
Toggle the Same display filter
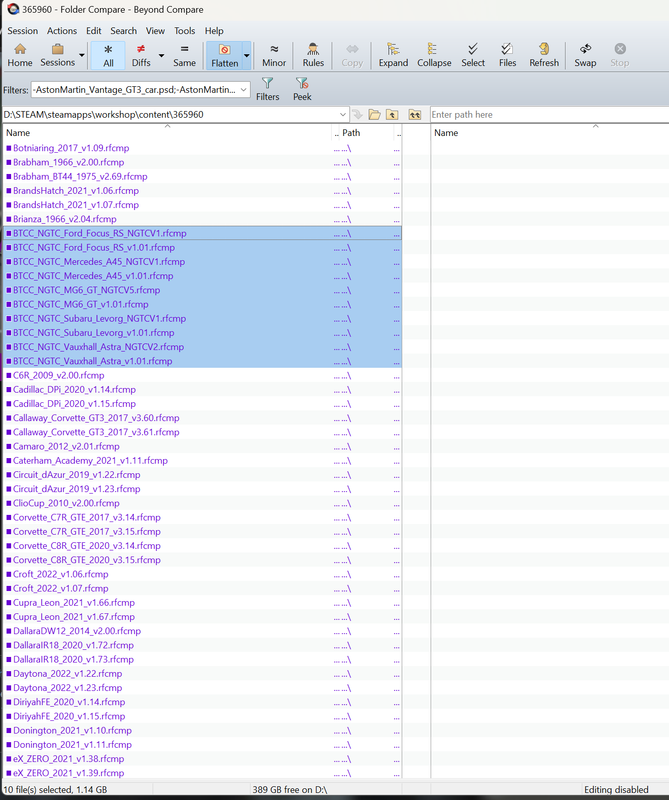tap(184, 55)
